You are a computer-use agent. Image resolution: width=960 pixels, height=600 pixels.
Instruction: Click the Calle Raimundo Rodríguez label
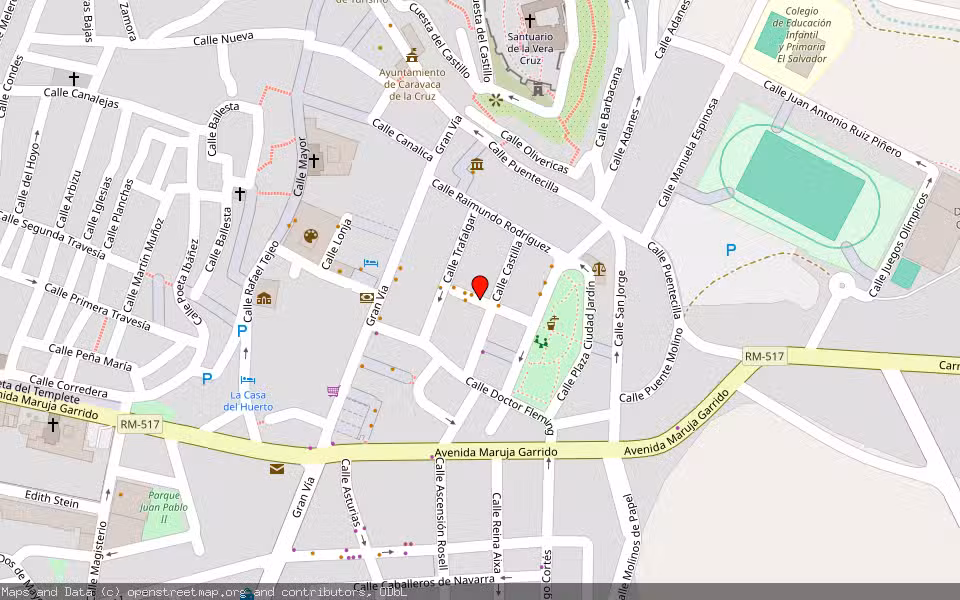click(491, 215)
